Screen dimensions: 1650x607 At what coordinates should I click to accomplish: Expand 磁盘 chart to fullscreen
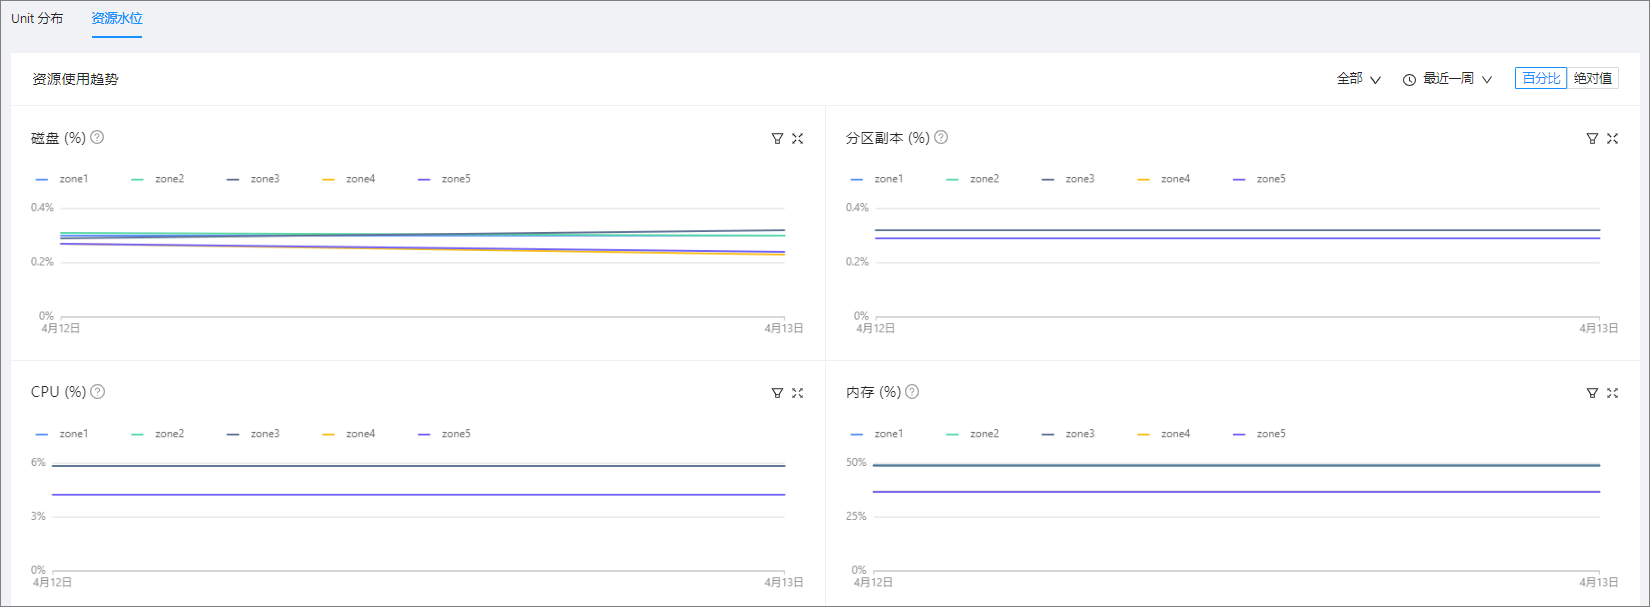click(798, 139)
